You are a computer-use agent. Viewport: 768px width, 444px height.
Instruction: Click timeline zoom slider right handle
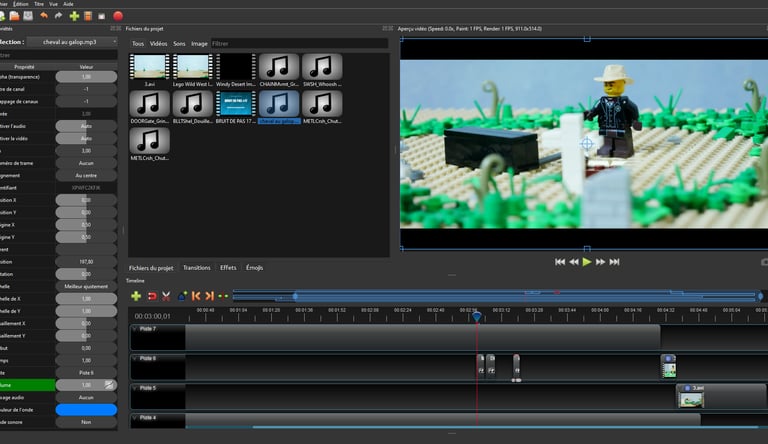[x=760, y=296]
